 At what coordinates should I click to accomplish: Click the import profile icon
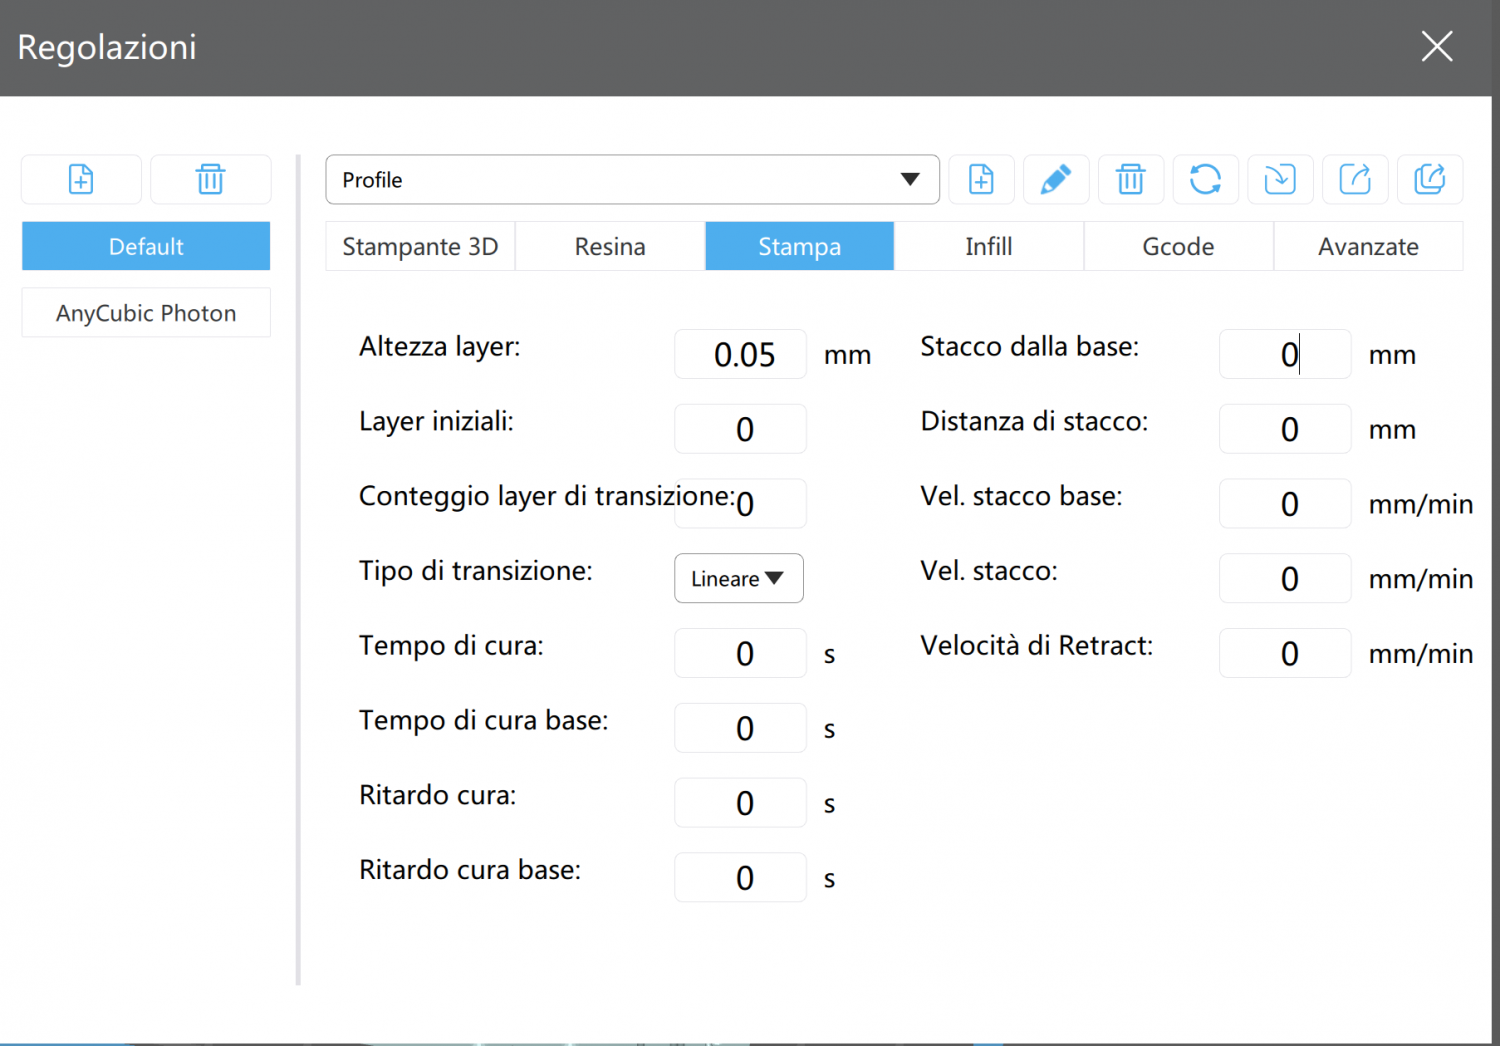pyautogui.click(x=1280, y=180)
